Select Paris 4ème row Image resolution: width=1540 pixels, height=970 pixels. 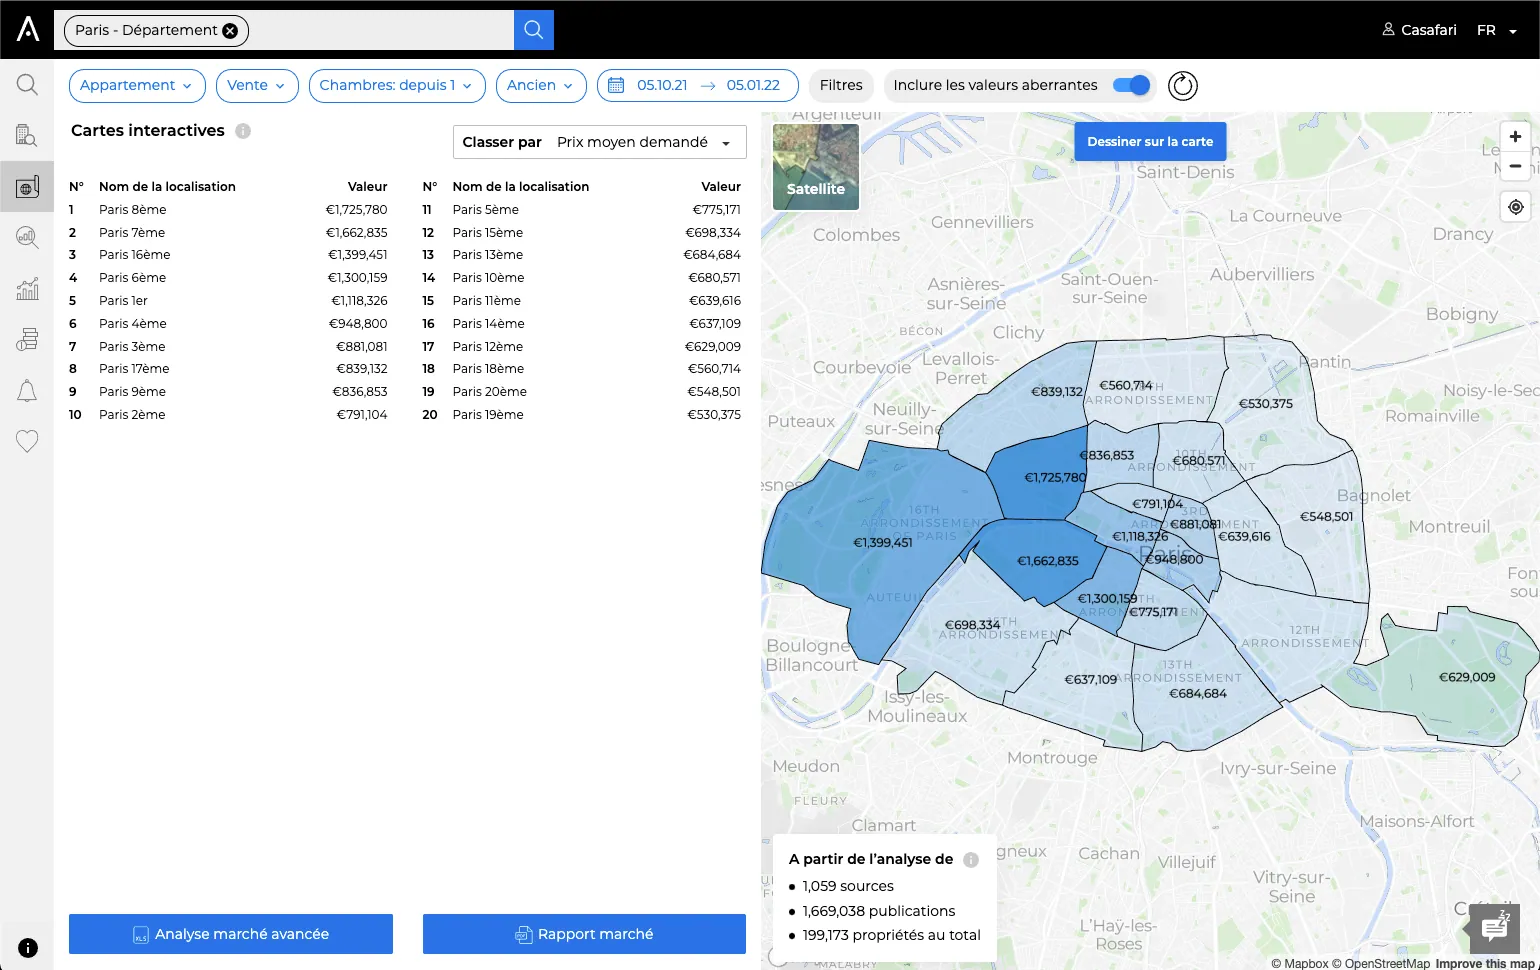228,324
